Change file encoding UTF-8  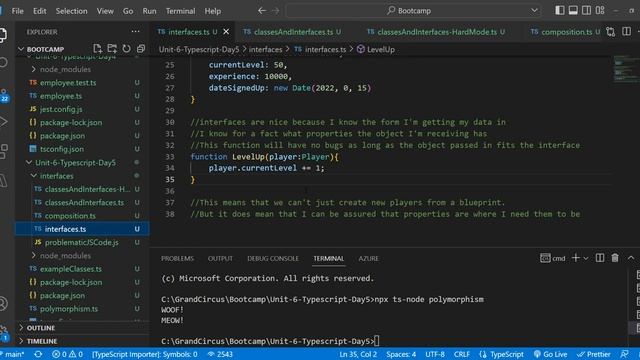click(435, 354)
